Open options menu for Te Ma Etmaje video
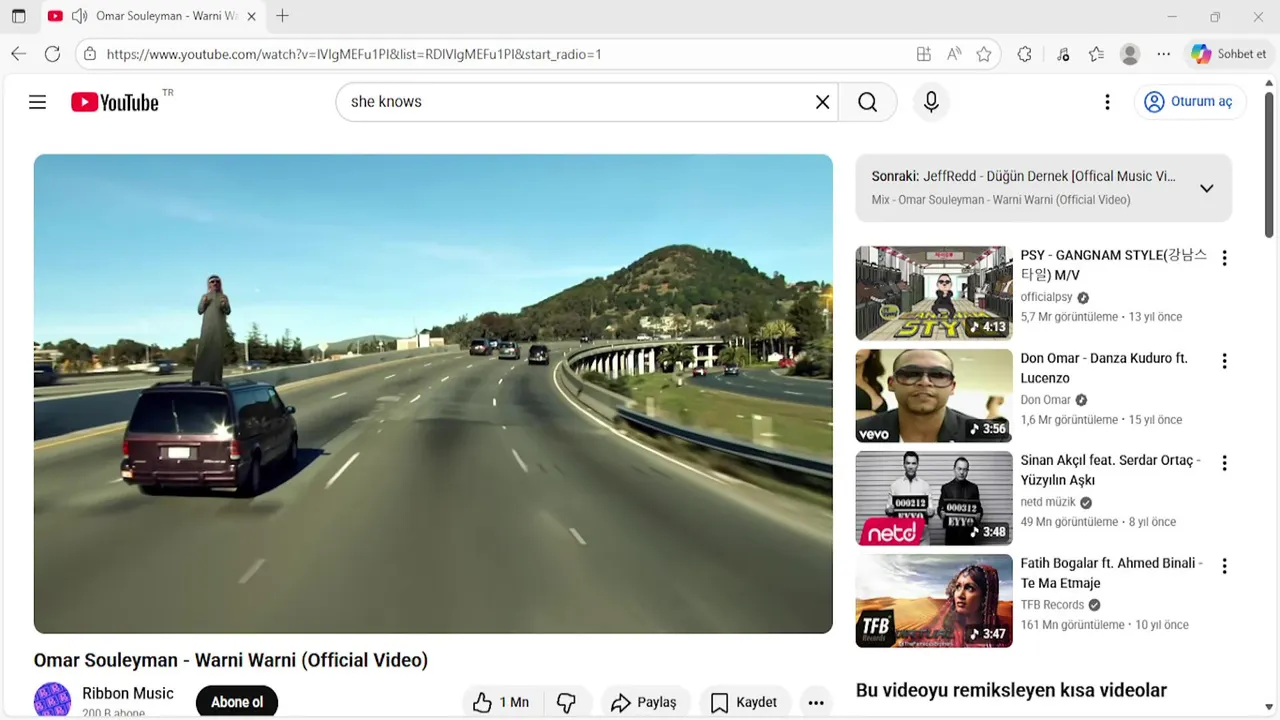Image resolution: width=1280 pixels, height=720 pixels. (x=1224, y=566)
